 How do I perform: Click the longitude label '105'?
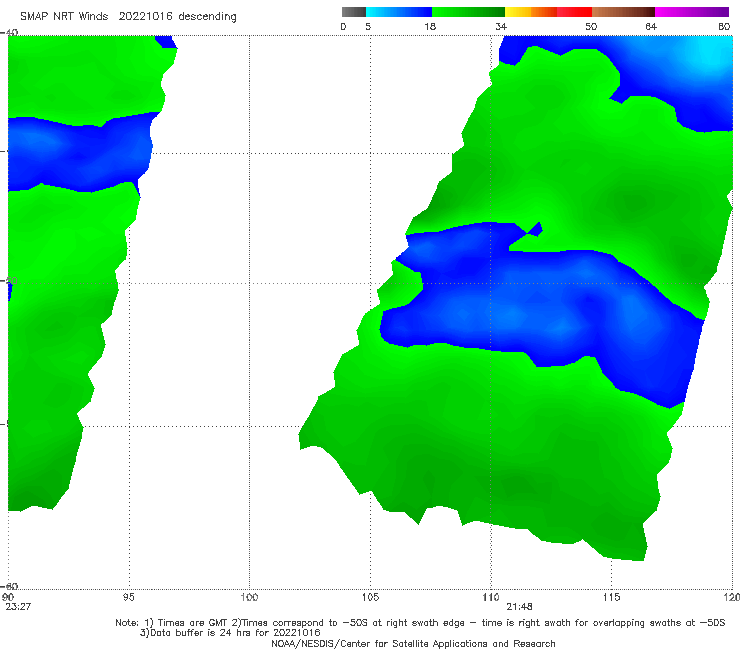(x=370, y=598)
